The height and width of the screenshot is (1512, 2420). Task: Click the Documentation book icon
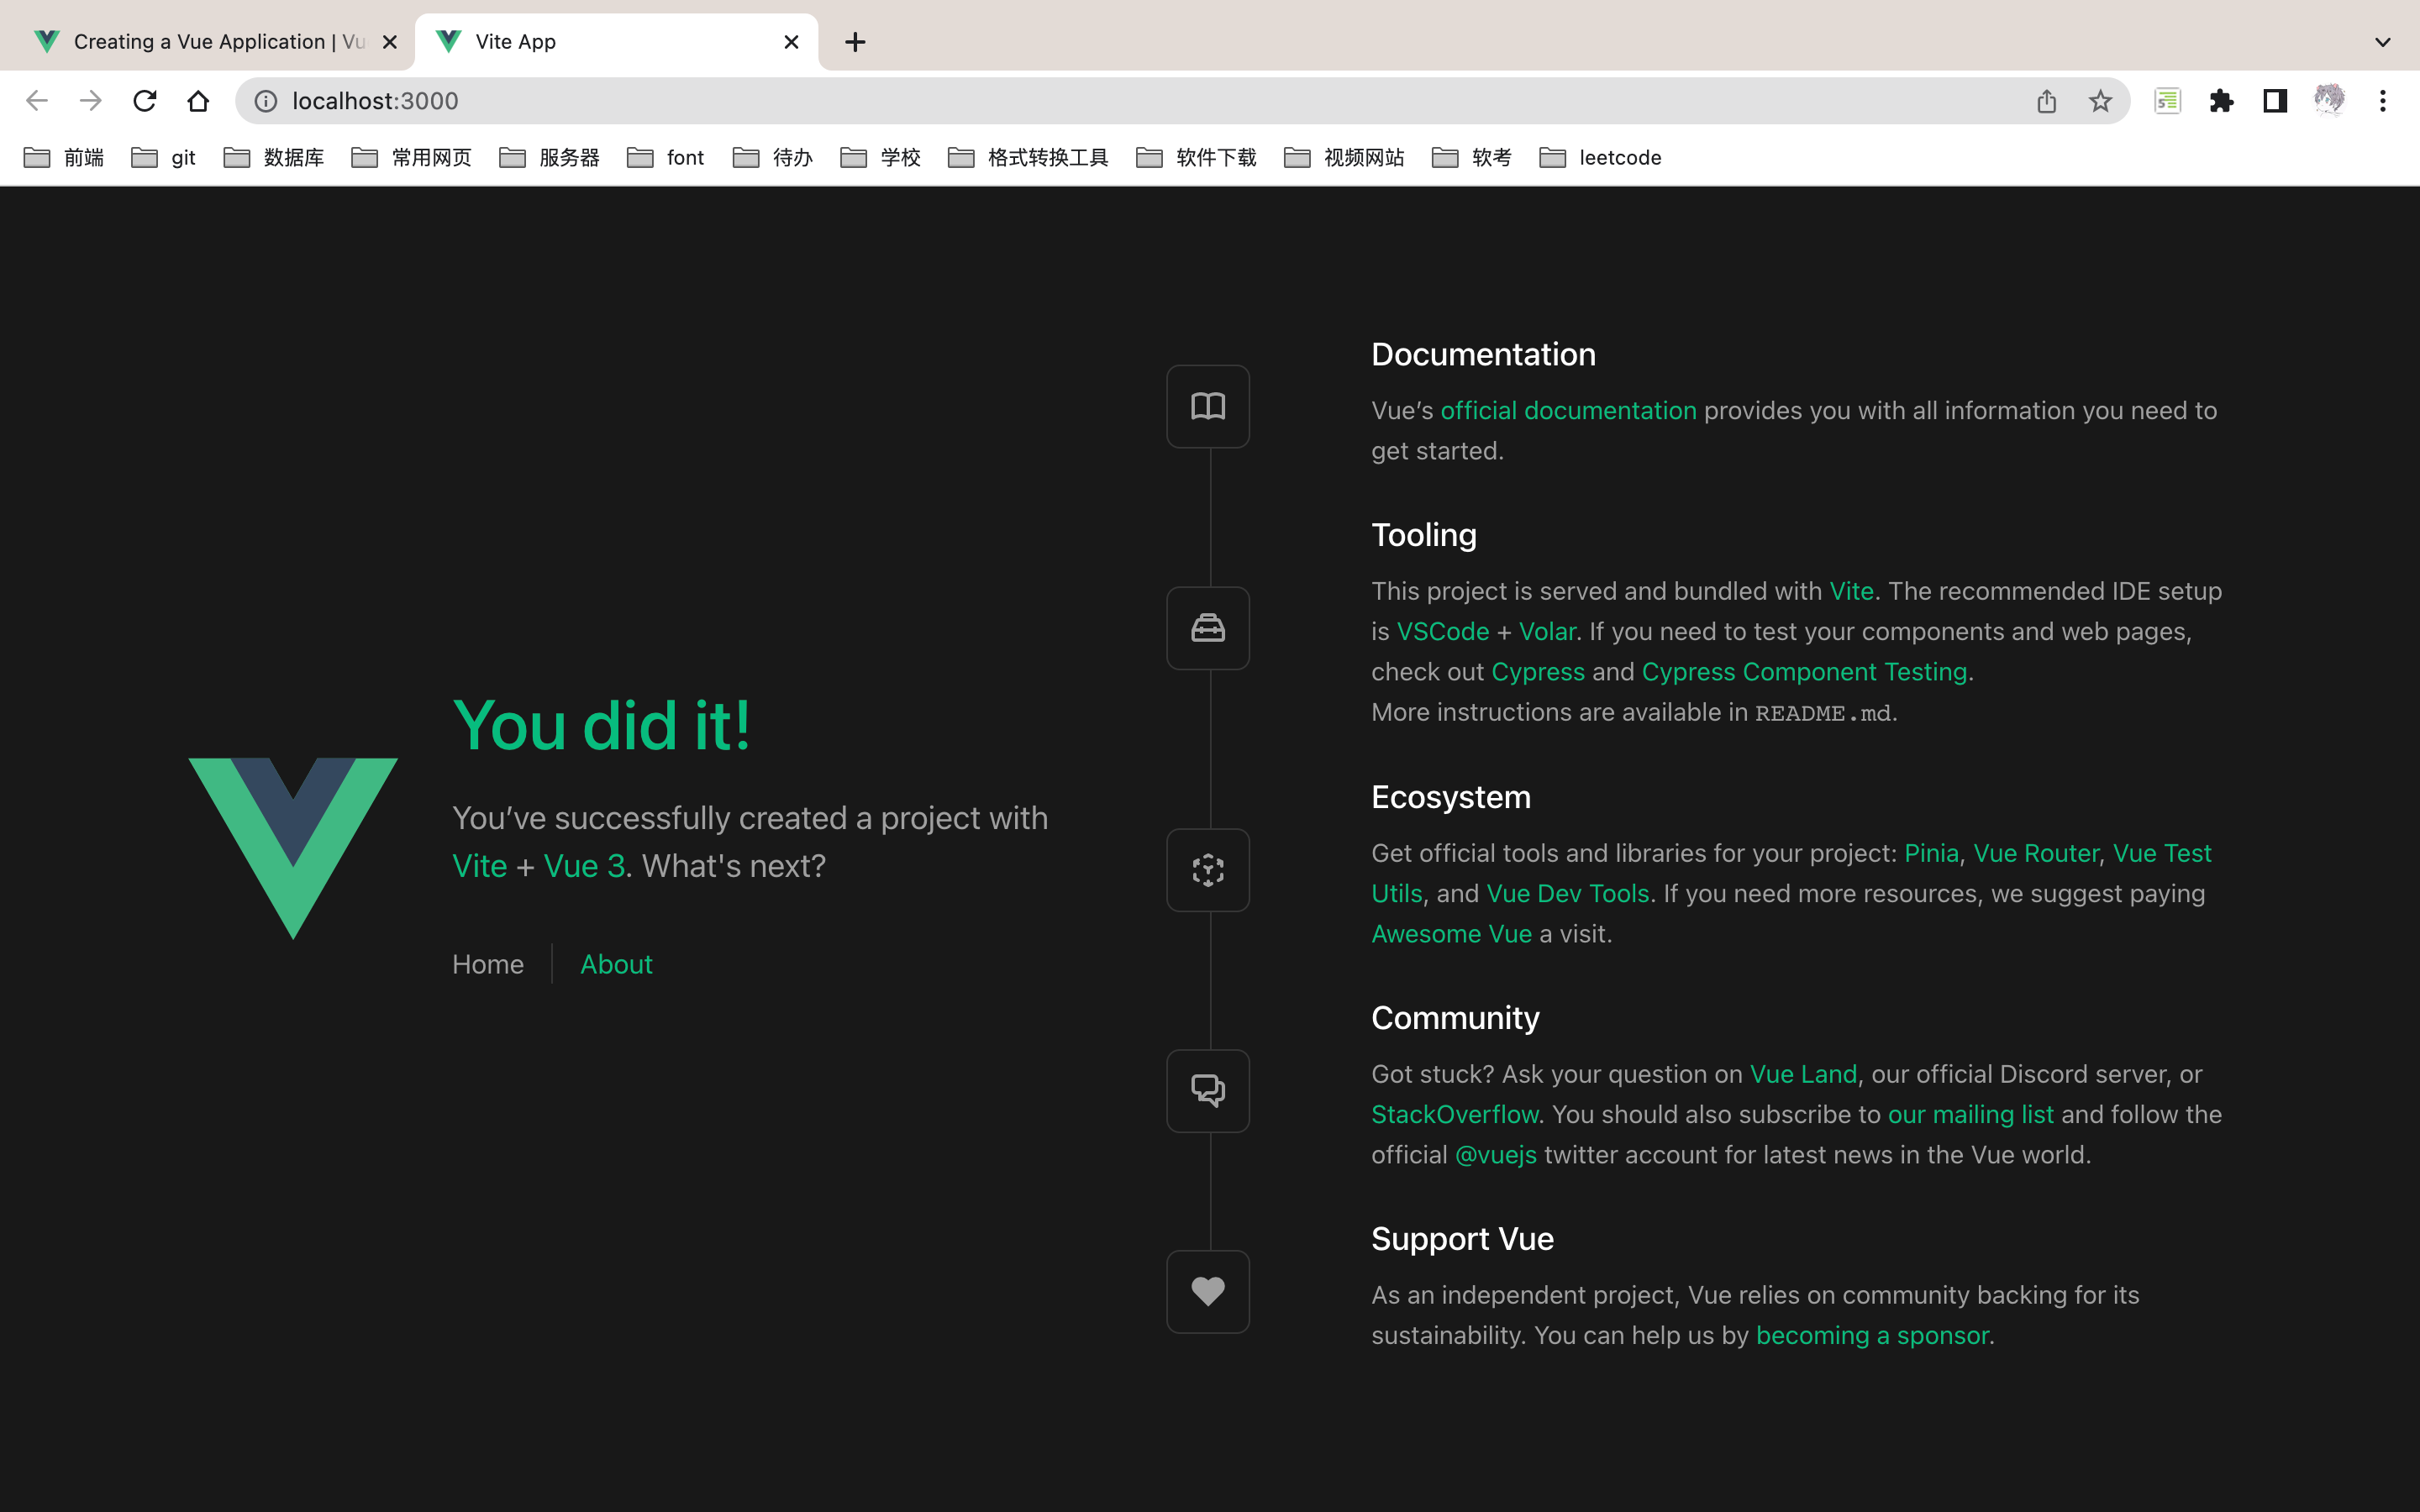click(x=1208, y=406)
